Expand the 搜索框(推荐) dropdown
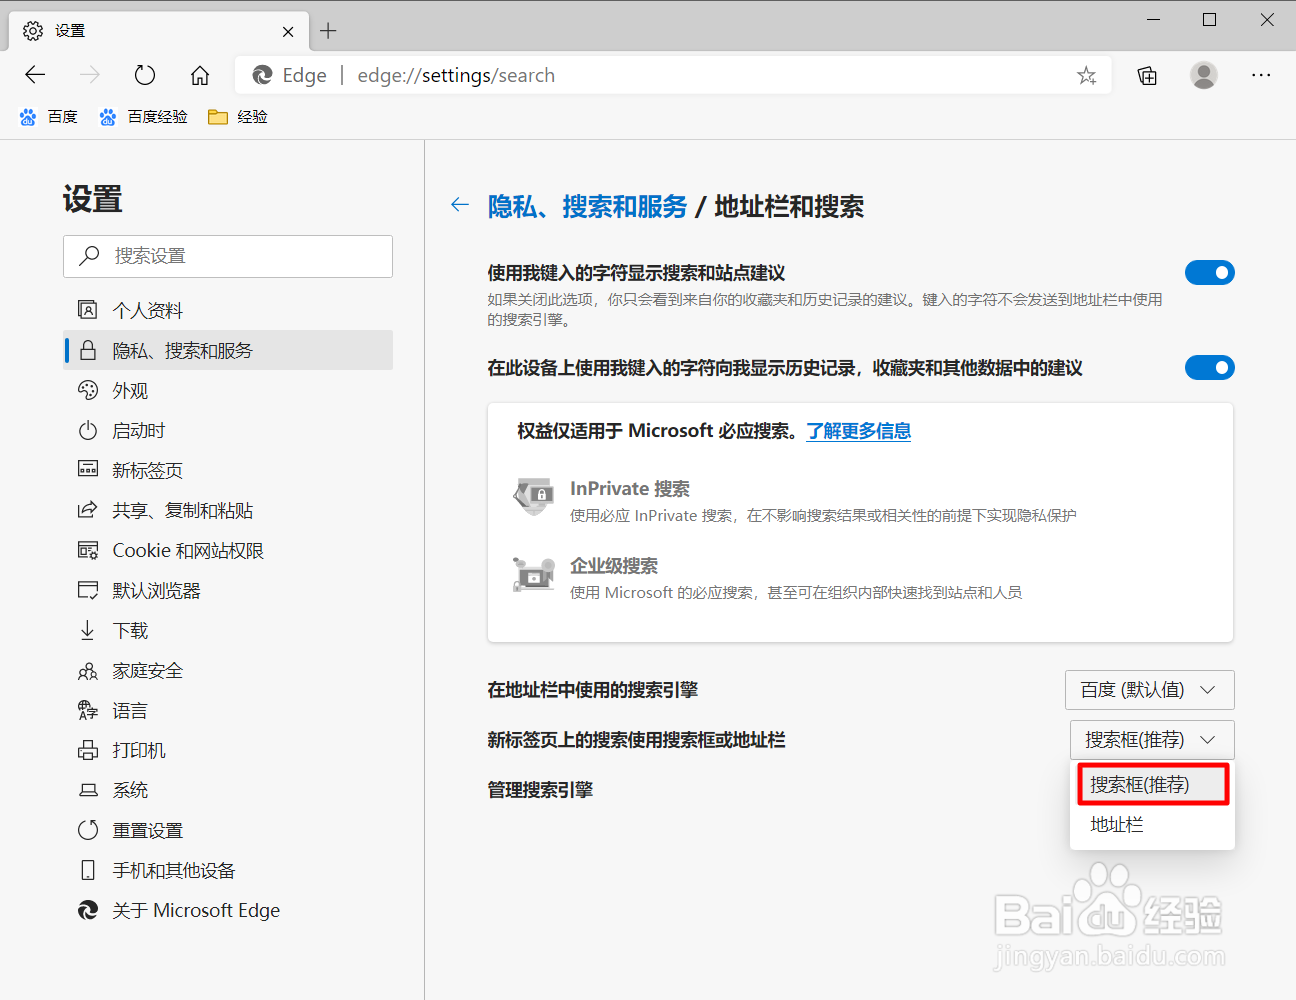This screenshot has height=1000, width=1296. (x=1151, y=739)
